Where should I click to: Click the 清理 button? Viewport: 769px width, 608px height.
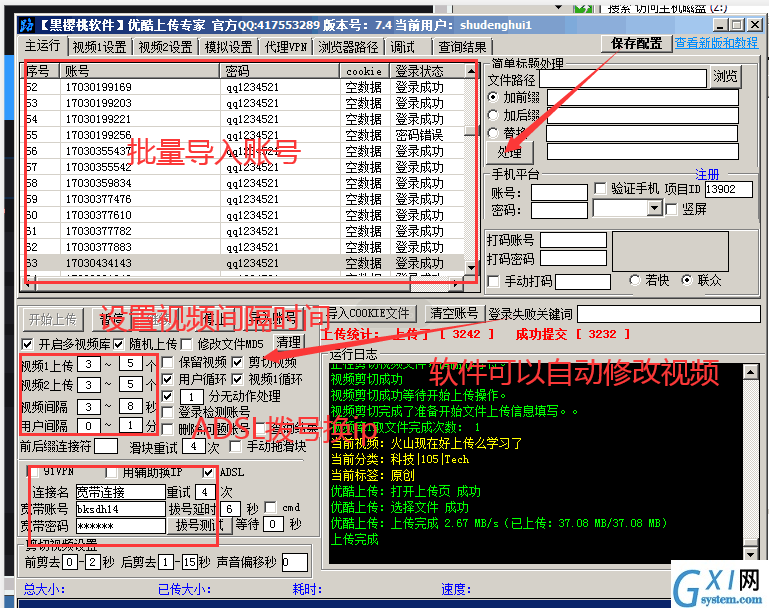(288, 342)
